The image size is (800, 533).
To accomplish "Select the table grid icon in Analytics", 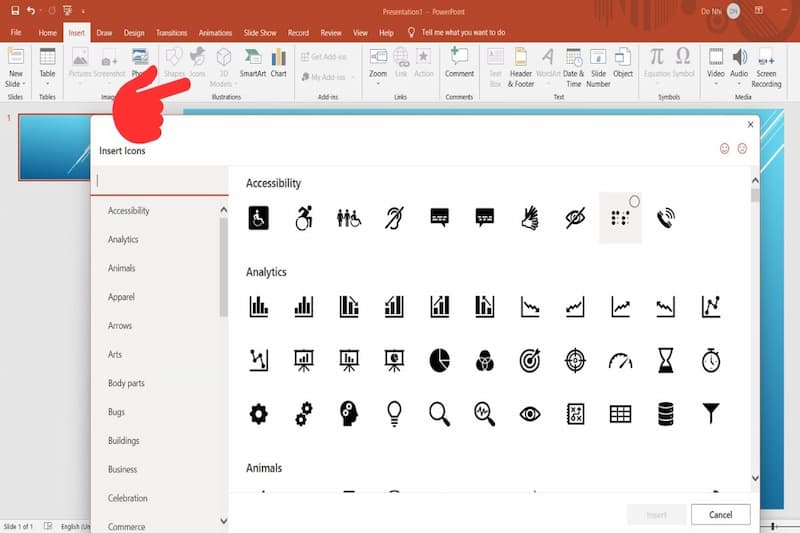I will [620, 414].
